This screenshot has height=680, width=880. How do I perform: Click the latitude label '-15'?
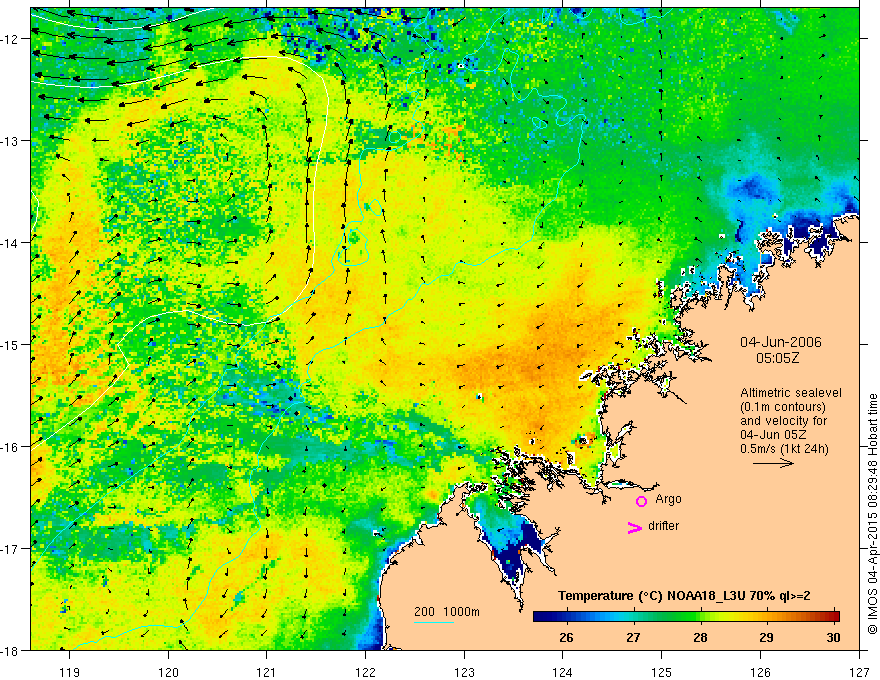pyautogui.click(x=11, y=344)
